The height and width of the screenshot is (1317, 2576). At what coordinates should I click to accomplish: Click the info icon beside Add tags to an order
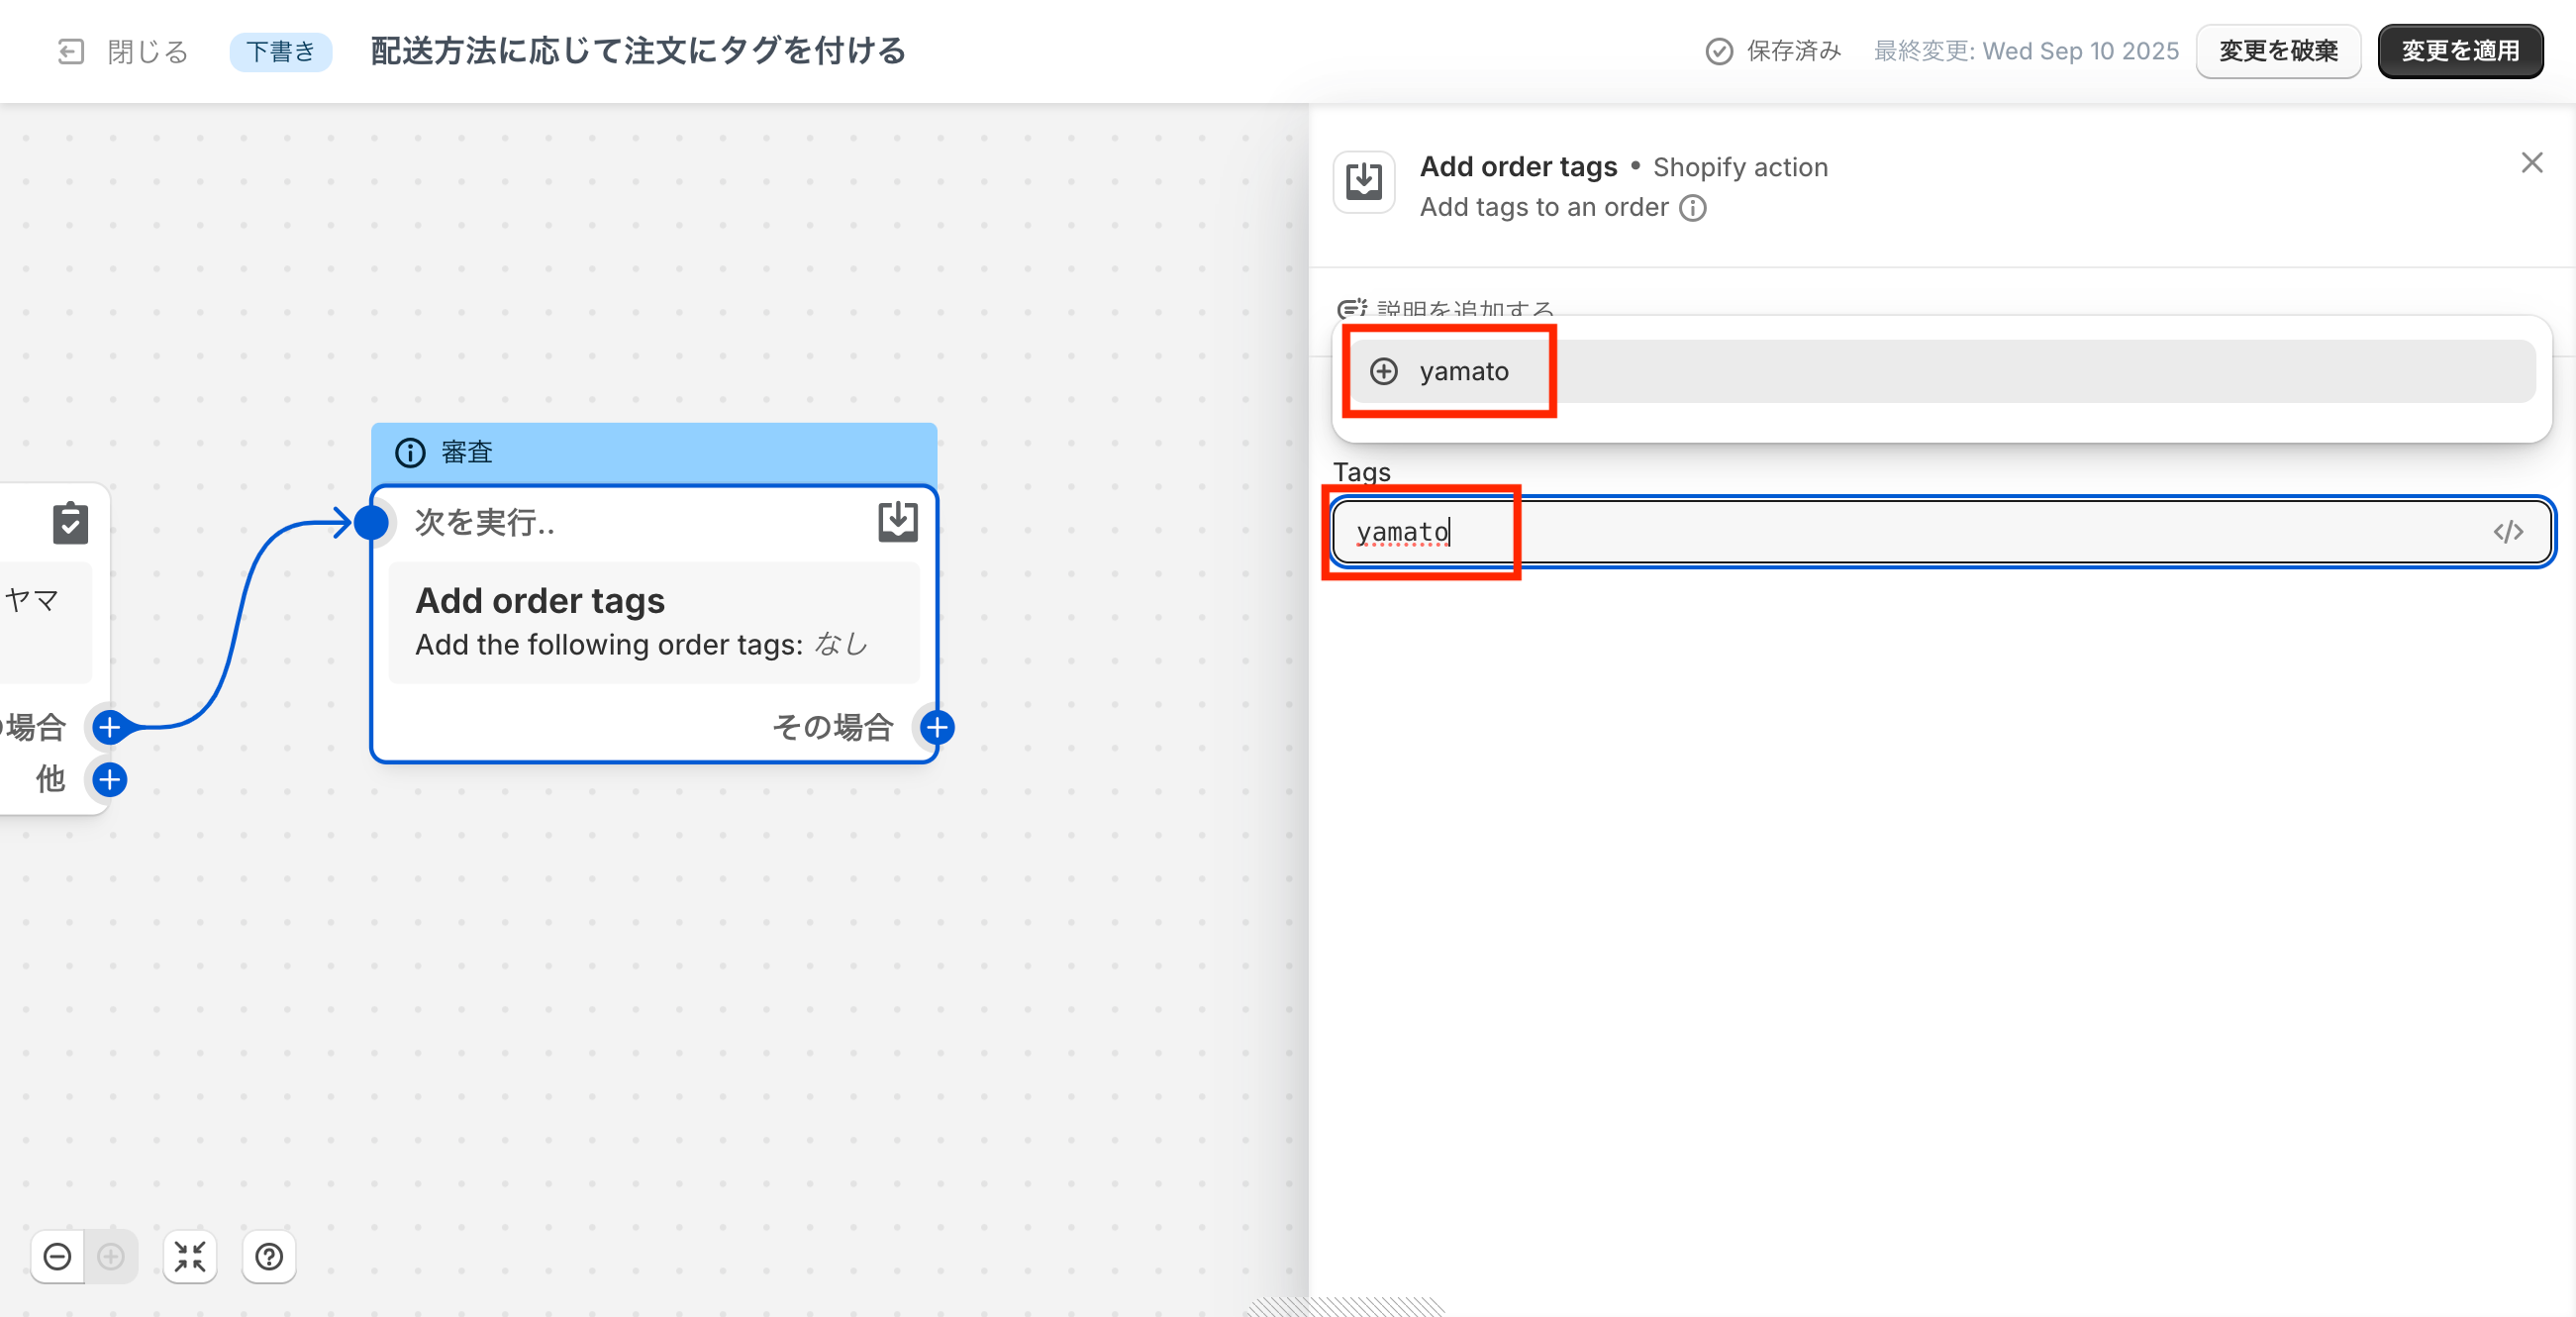pyautogui.click(x=1692, y=208)
